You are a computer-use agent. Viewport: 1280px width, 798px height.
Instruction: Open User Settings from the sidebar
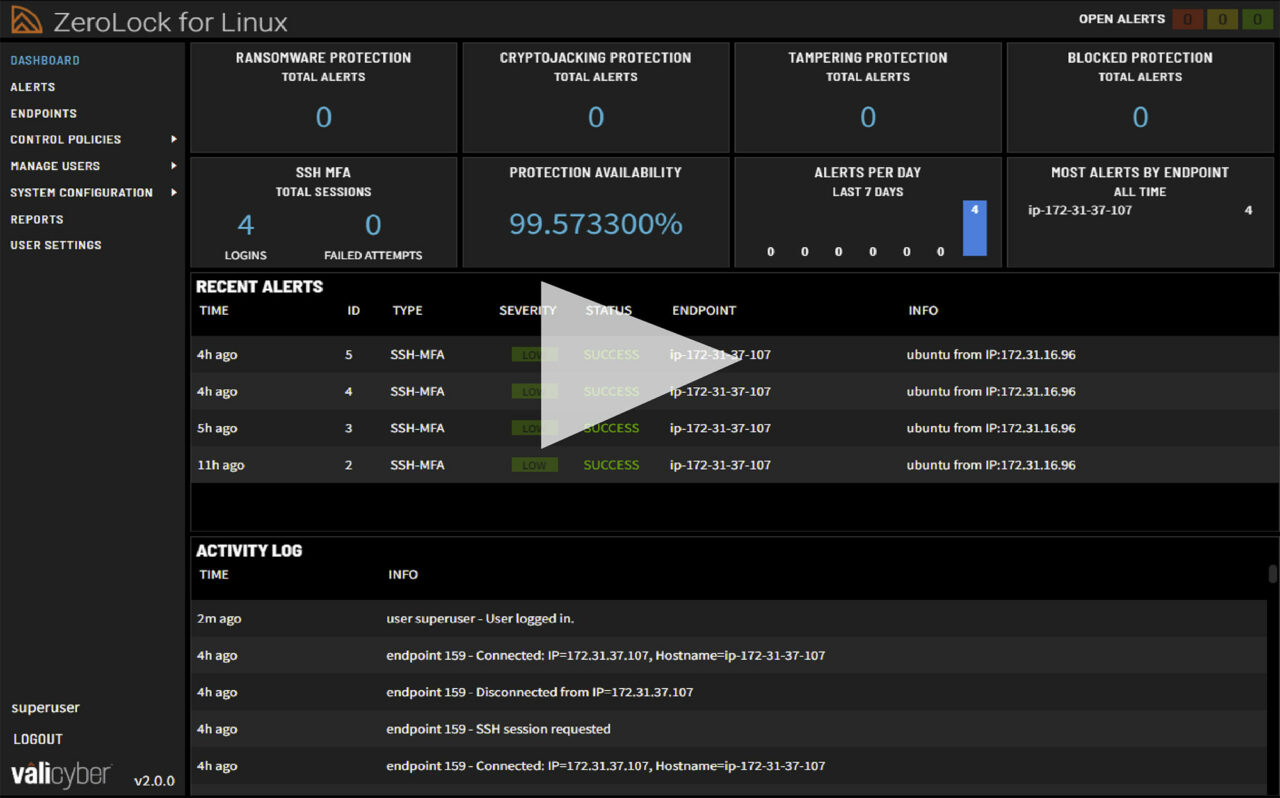(x=54, y=245)
